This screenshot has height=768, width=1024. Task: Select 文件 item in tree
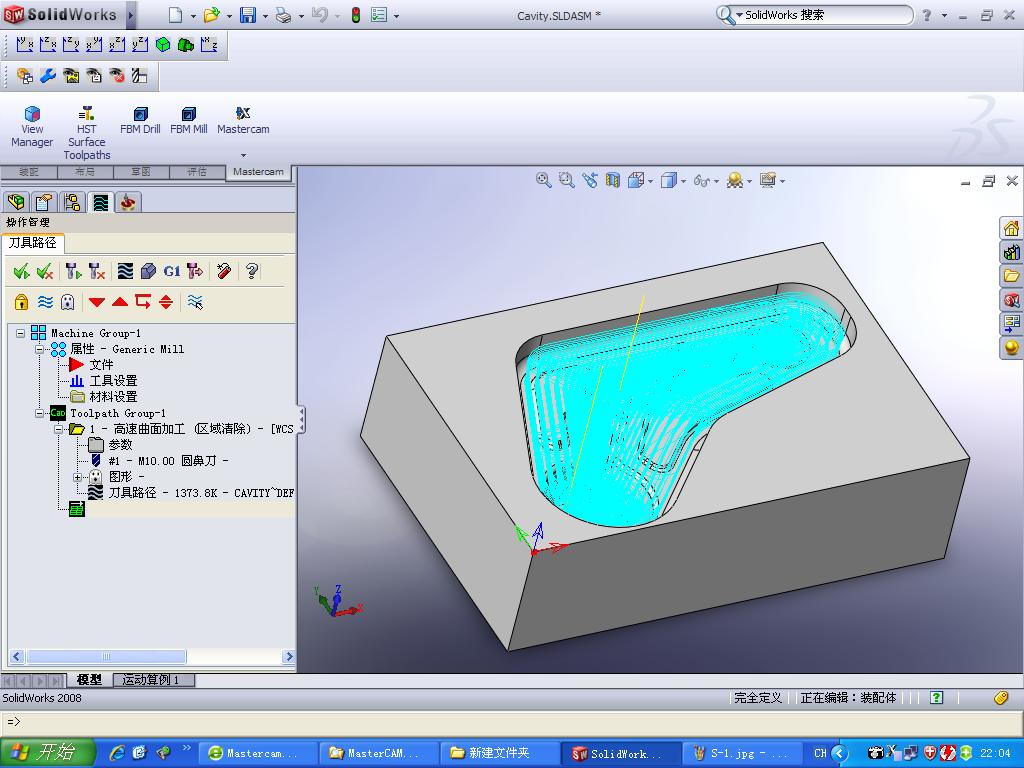tap(101, 364)
